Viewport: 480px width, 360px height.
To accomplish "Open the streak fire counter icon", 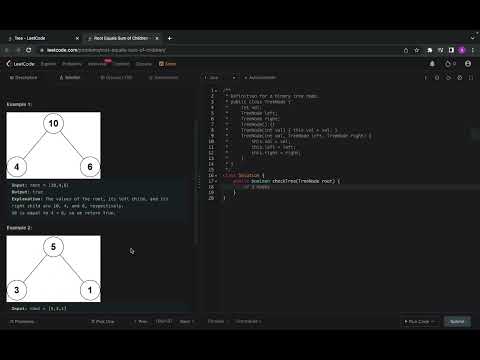I will pos(450,63).
